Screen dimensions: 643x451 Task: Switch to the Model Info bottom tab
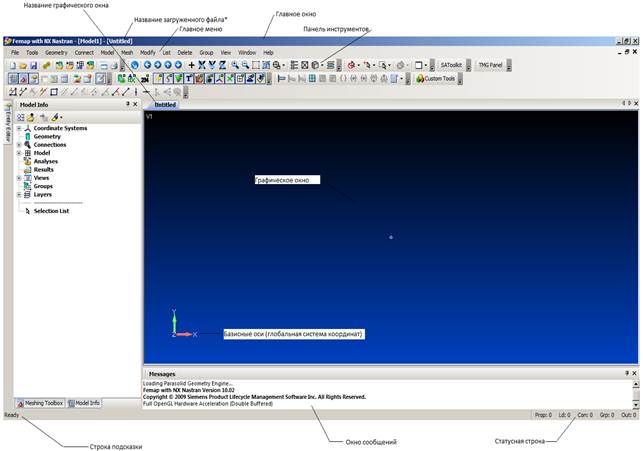point(84,403)
